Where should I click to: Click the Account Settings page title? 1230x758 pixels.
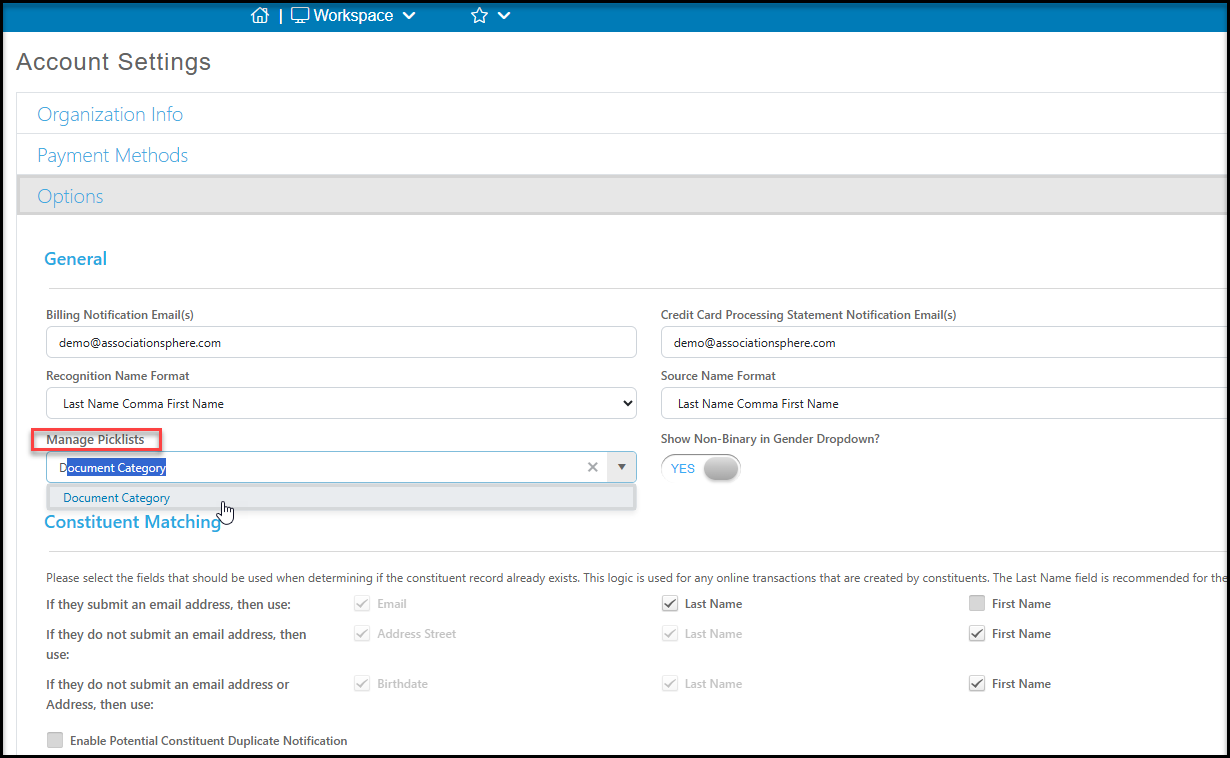[x=114, y=62]
